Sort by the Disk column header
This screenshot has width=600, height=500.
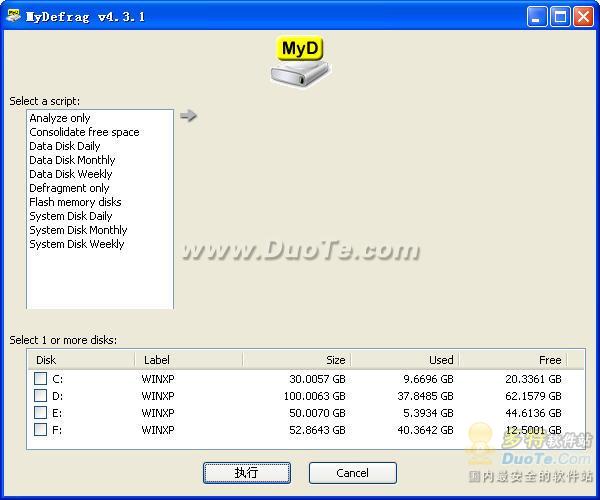82,360
